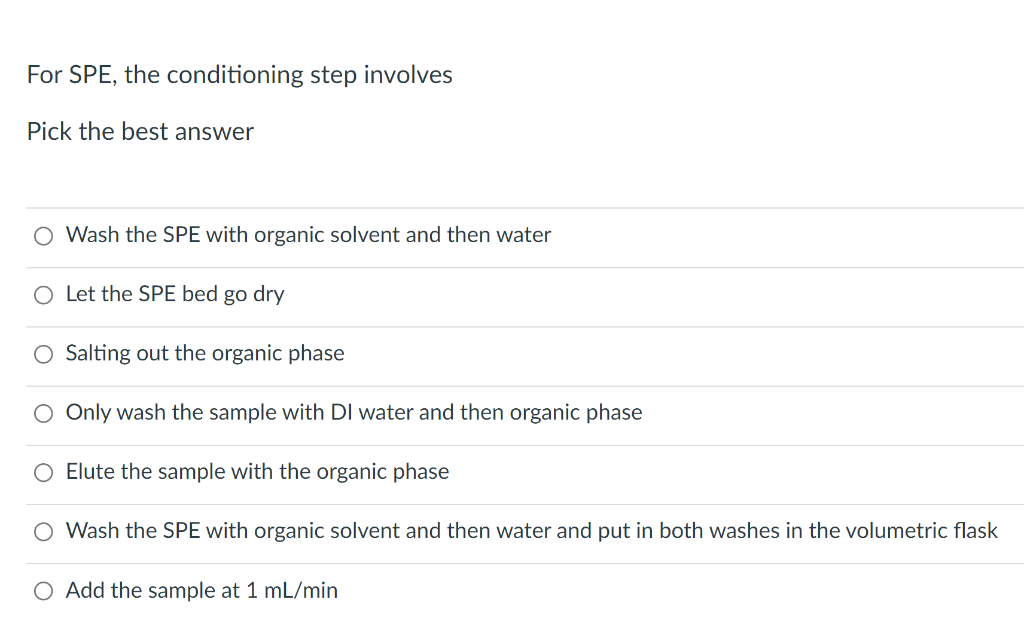The image size is (1024, 630).
Task: Click the 'Pick the best answer' instruction text
Action: 140,131
